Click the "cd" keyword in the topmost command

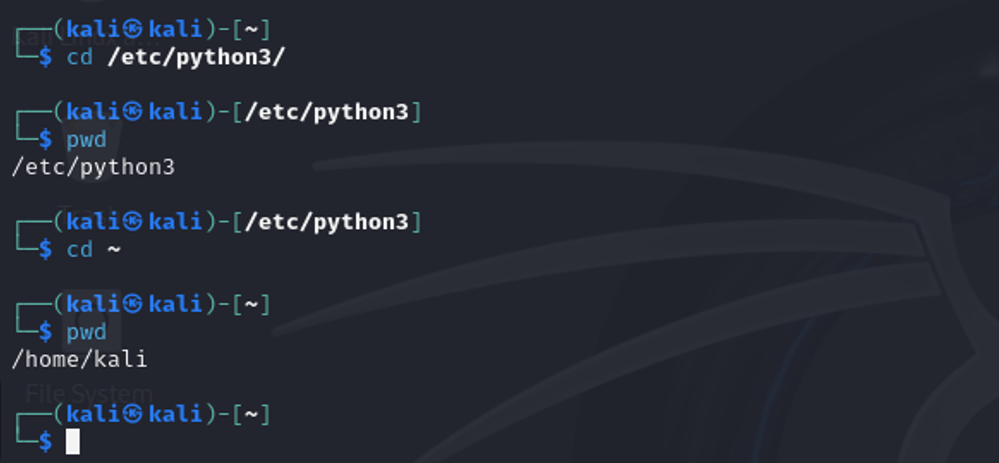tap(79, 57)
